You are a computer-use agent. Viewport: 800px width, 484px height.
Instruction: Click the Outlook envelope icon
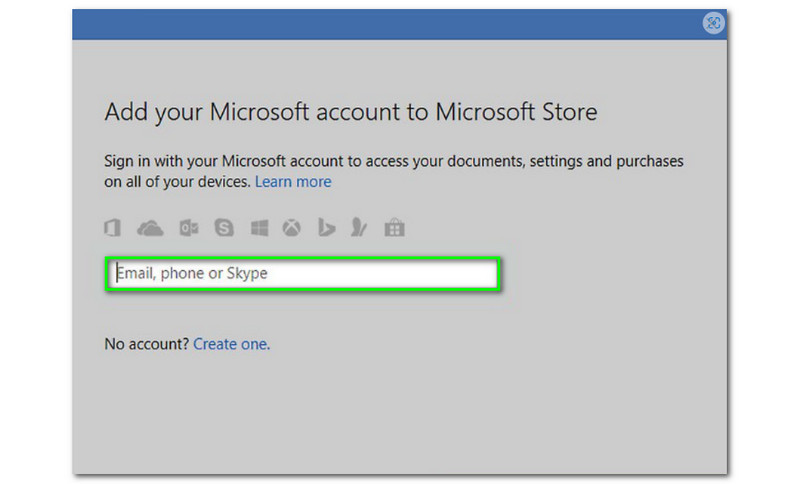188,229
